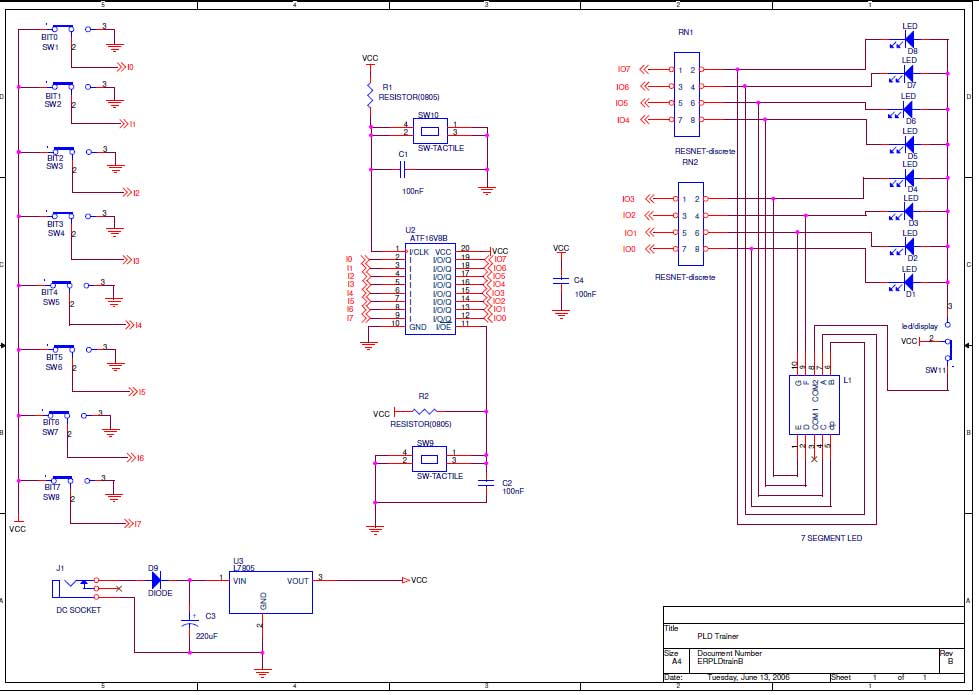
Task: Select the L1 seven-segment display box
Action: (x=814, y=405)
